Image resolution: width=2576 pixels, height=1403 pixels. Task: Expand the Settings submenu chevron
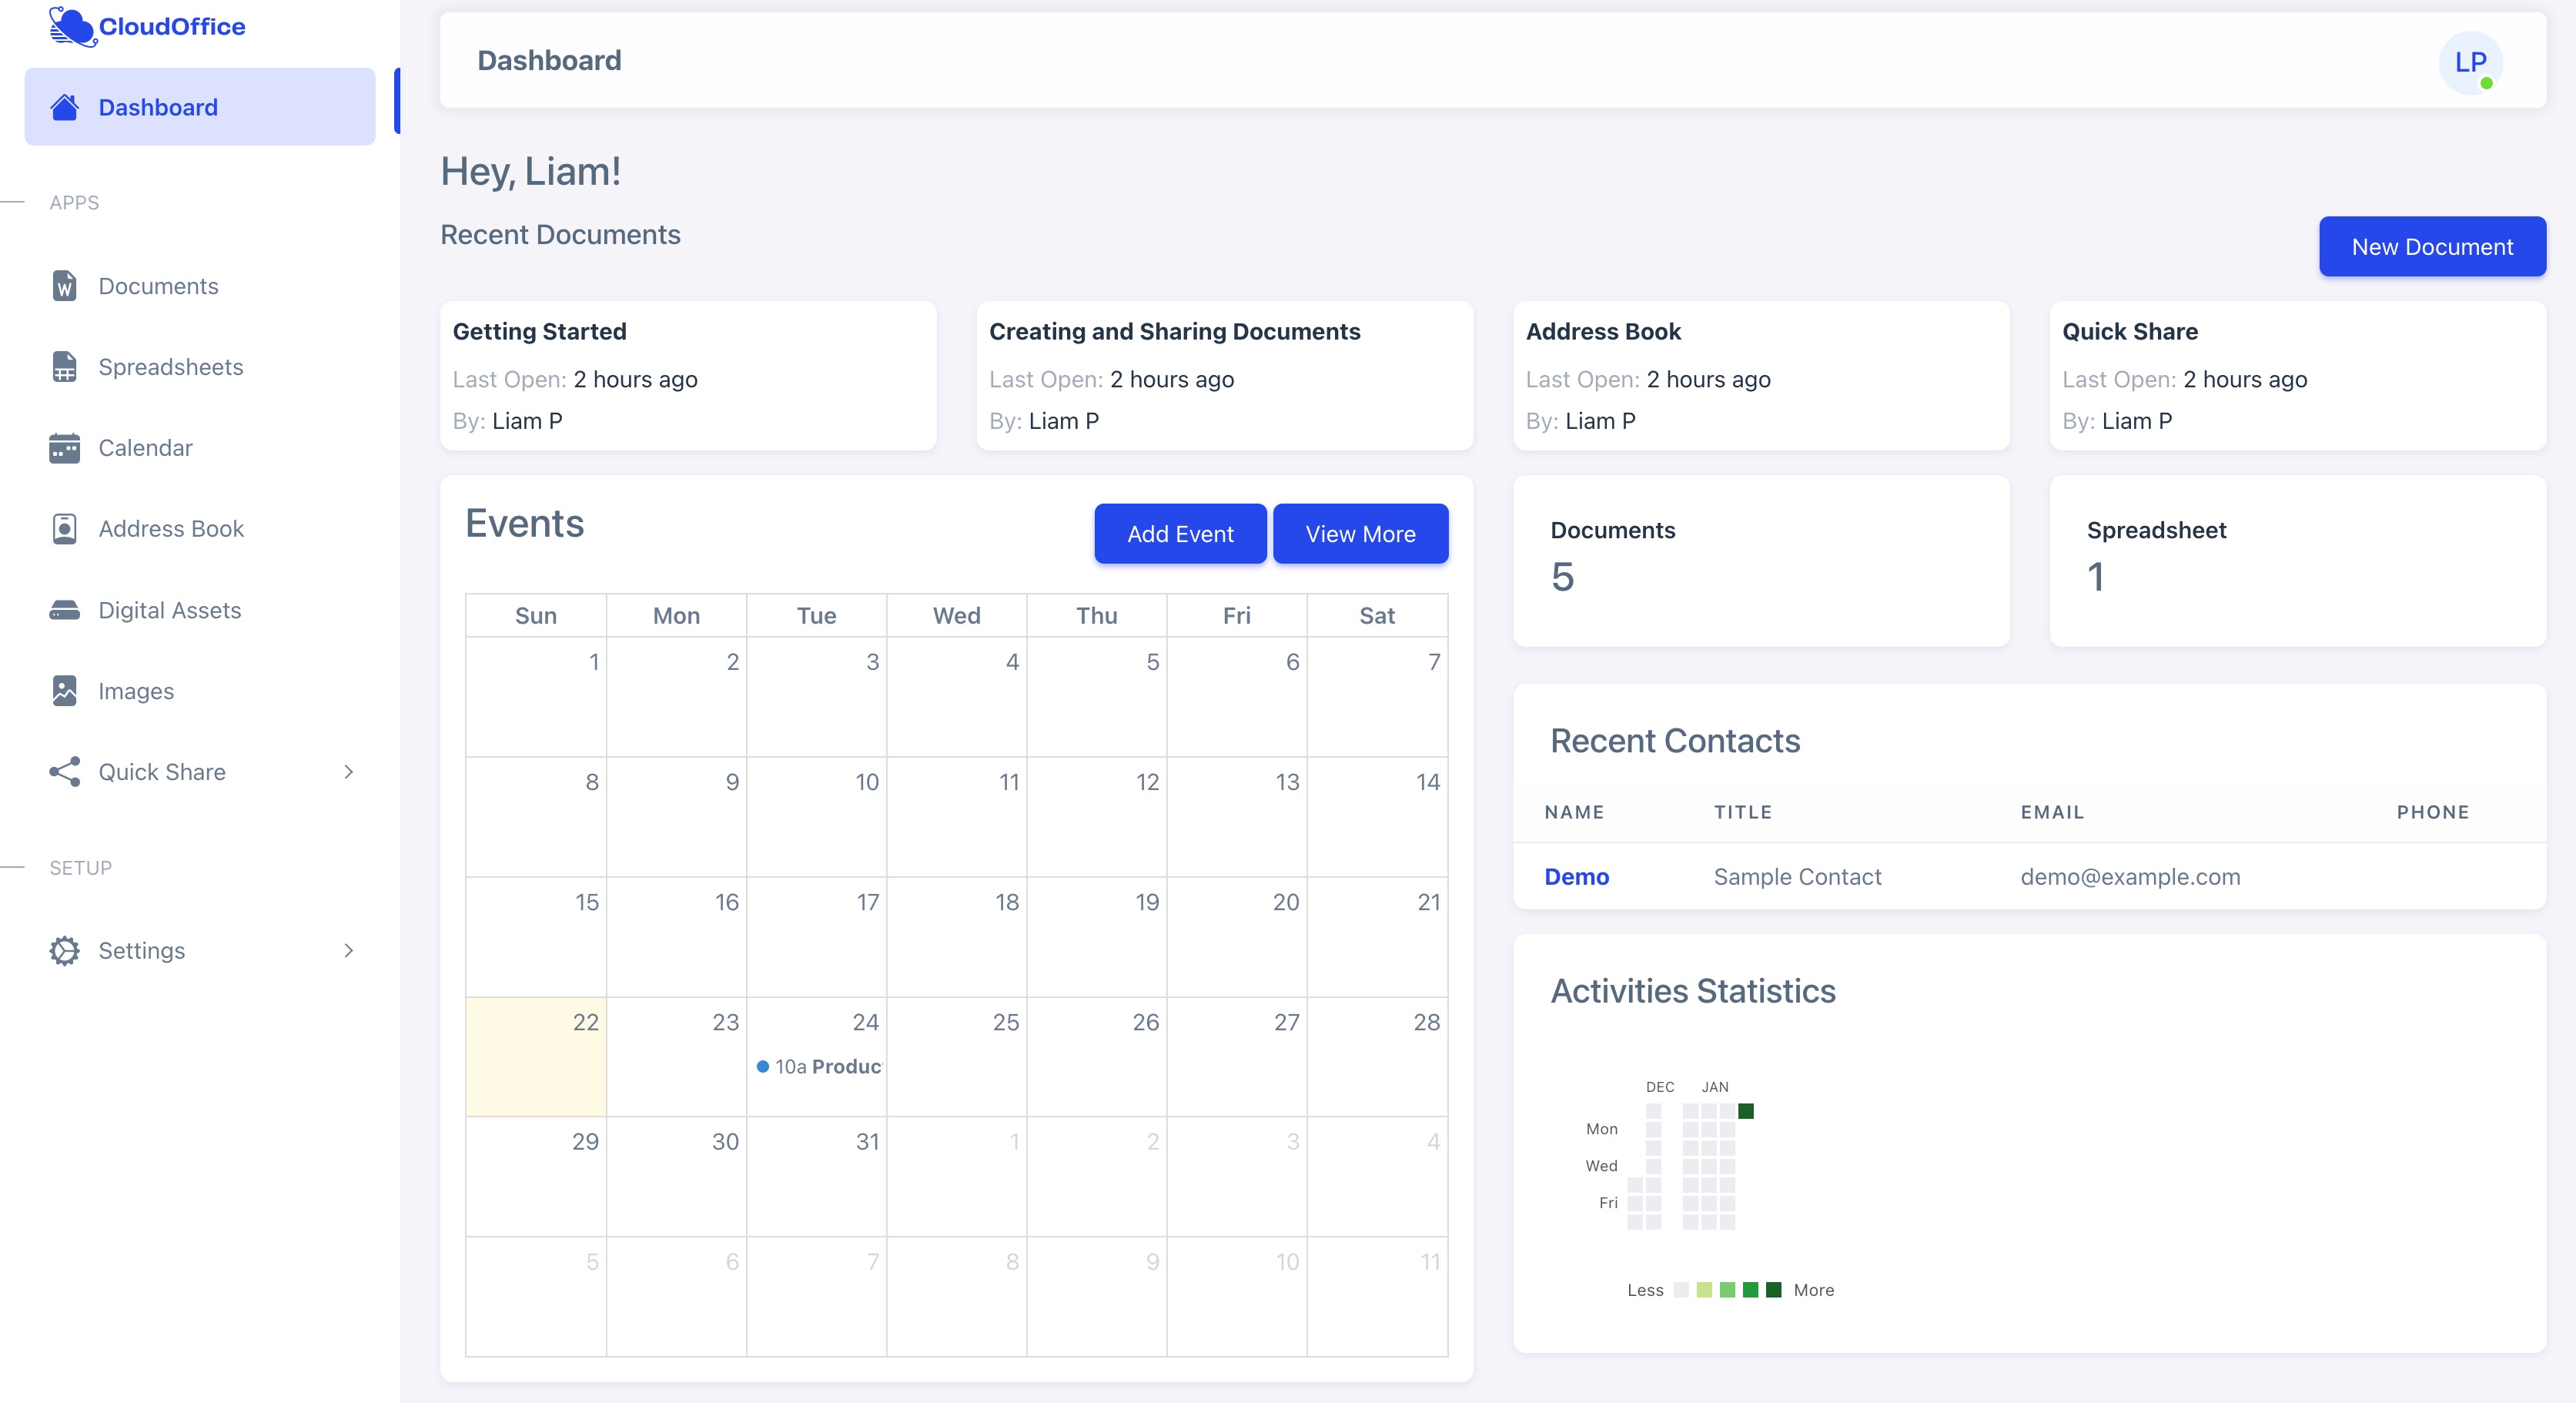click(x=348, y=951)
